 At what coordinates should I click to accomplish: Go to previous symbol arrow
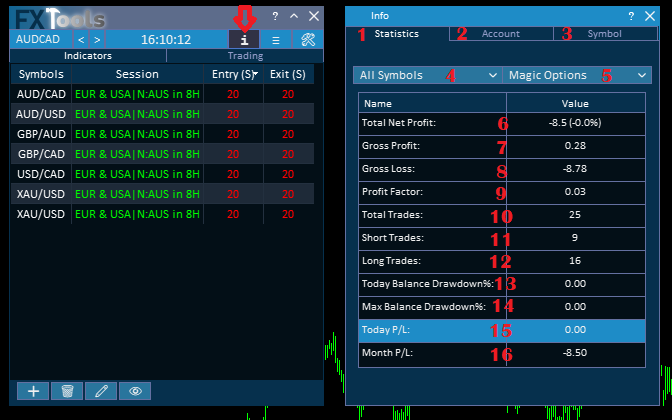pos(81,40)
